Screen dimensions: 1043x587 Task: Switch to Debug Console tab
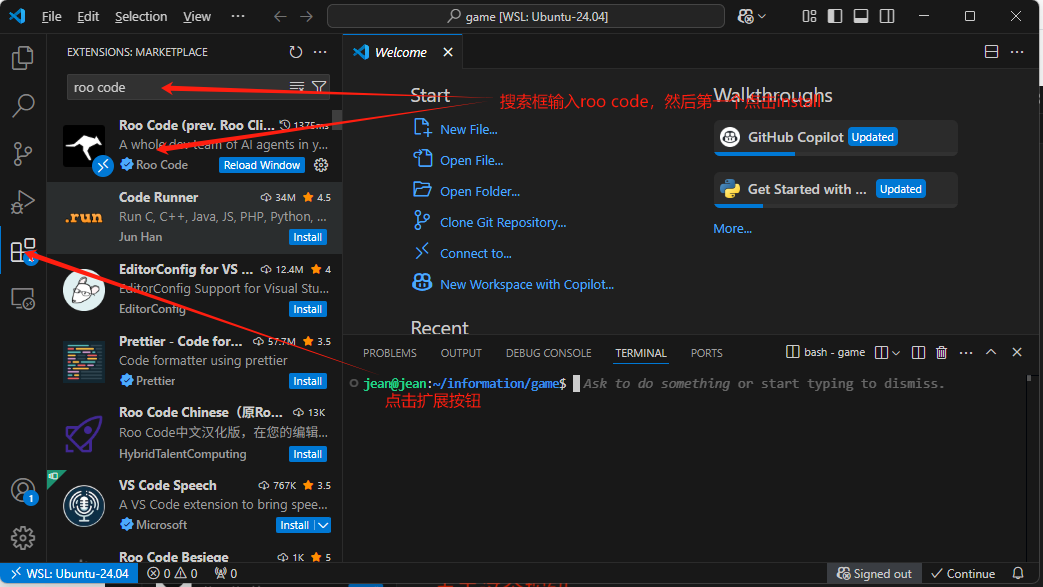[x=548, y=353]
